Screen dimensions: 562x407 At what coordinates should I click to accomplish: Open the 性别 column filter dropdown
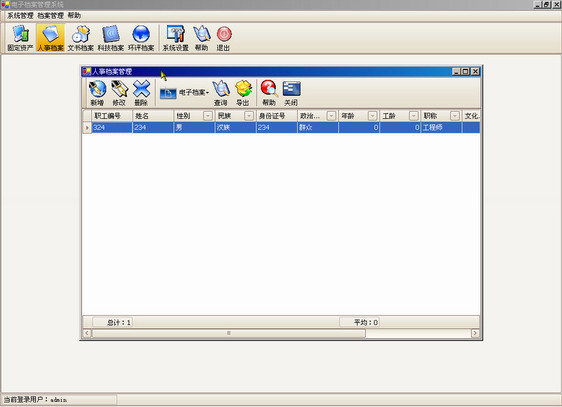(208, 116)
